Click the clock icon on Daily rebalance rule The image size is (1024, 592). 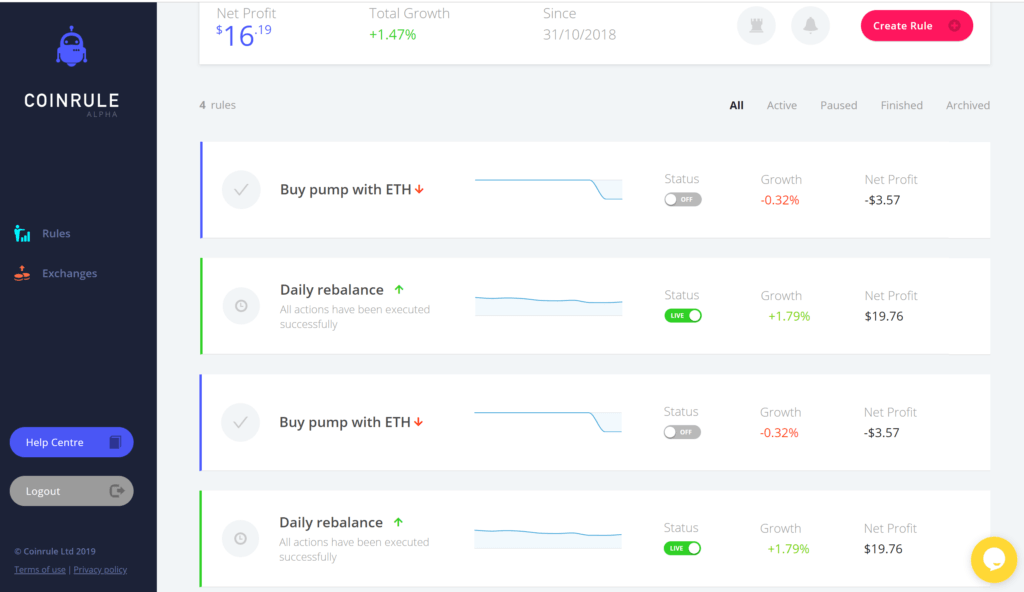tap(240, 306)
